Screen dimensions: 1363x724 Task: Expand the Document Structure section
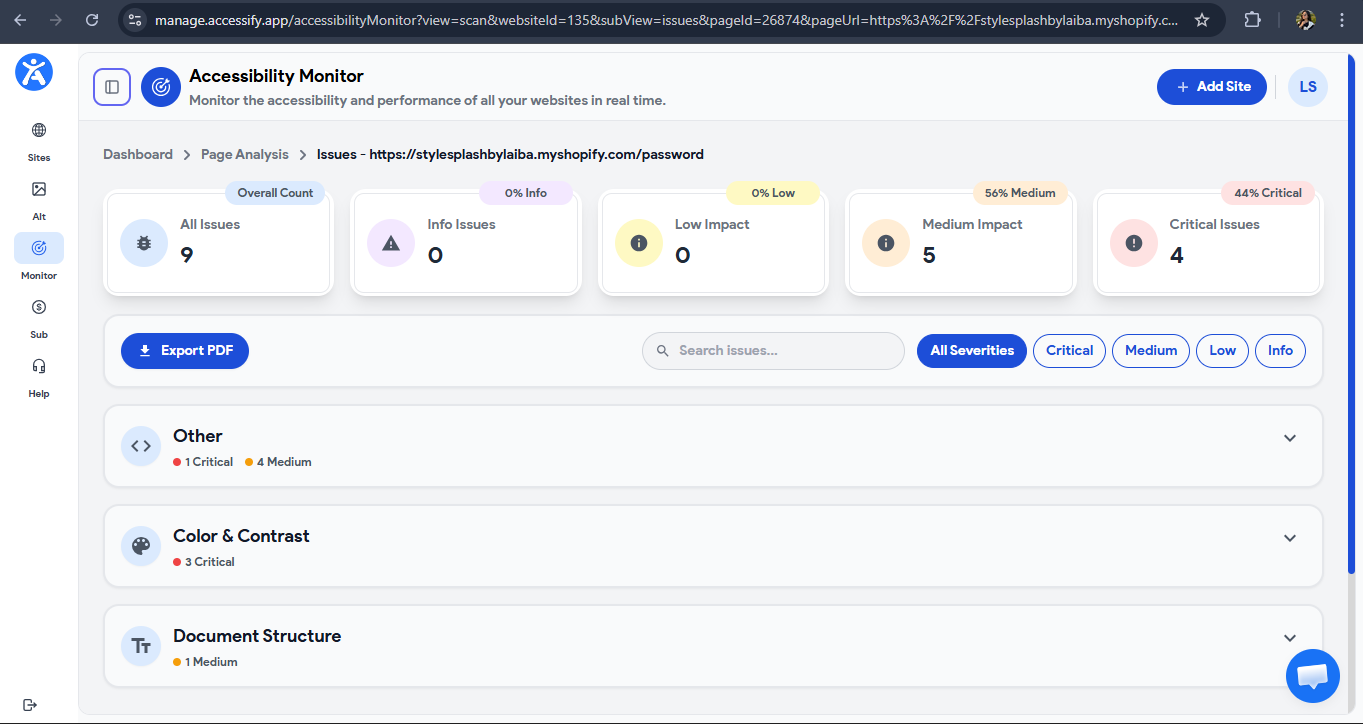1289,637
